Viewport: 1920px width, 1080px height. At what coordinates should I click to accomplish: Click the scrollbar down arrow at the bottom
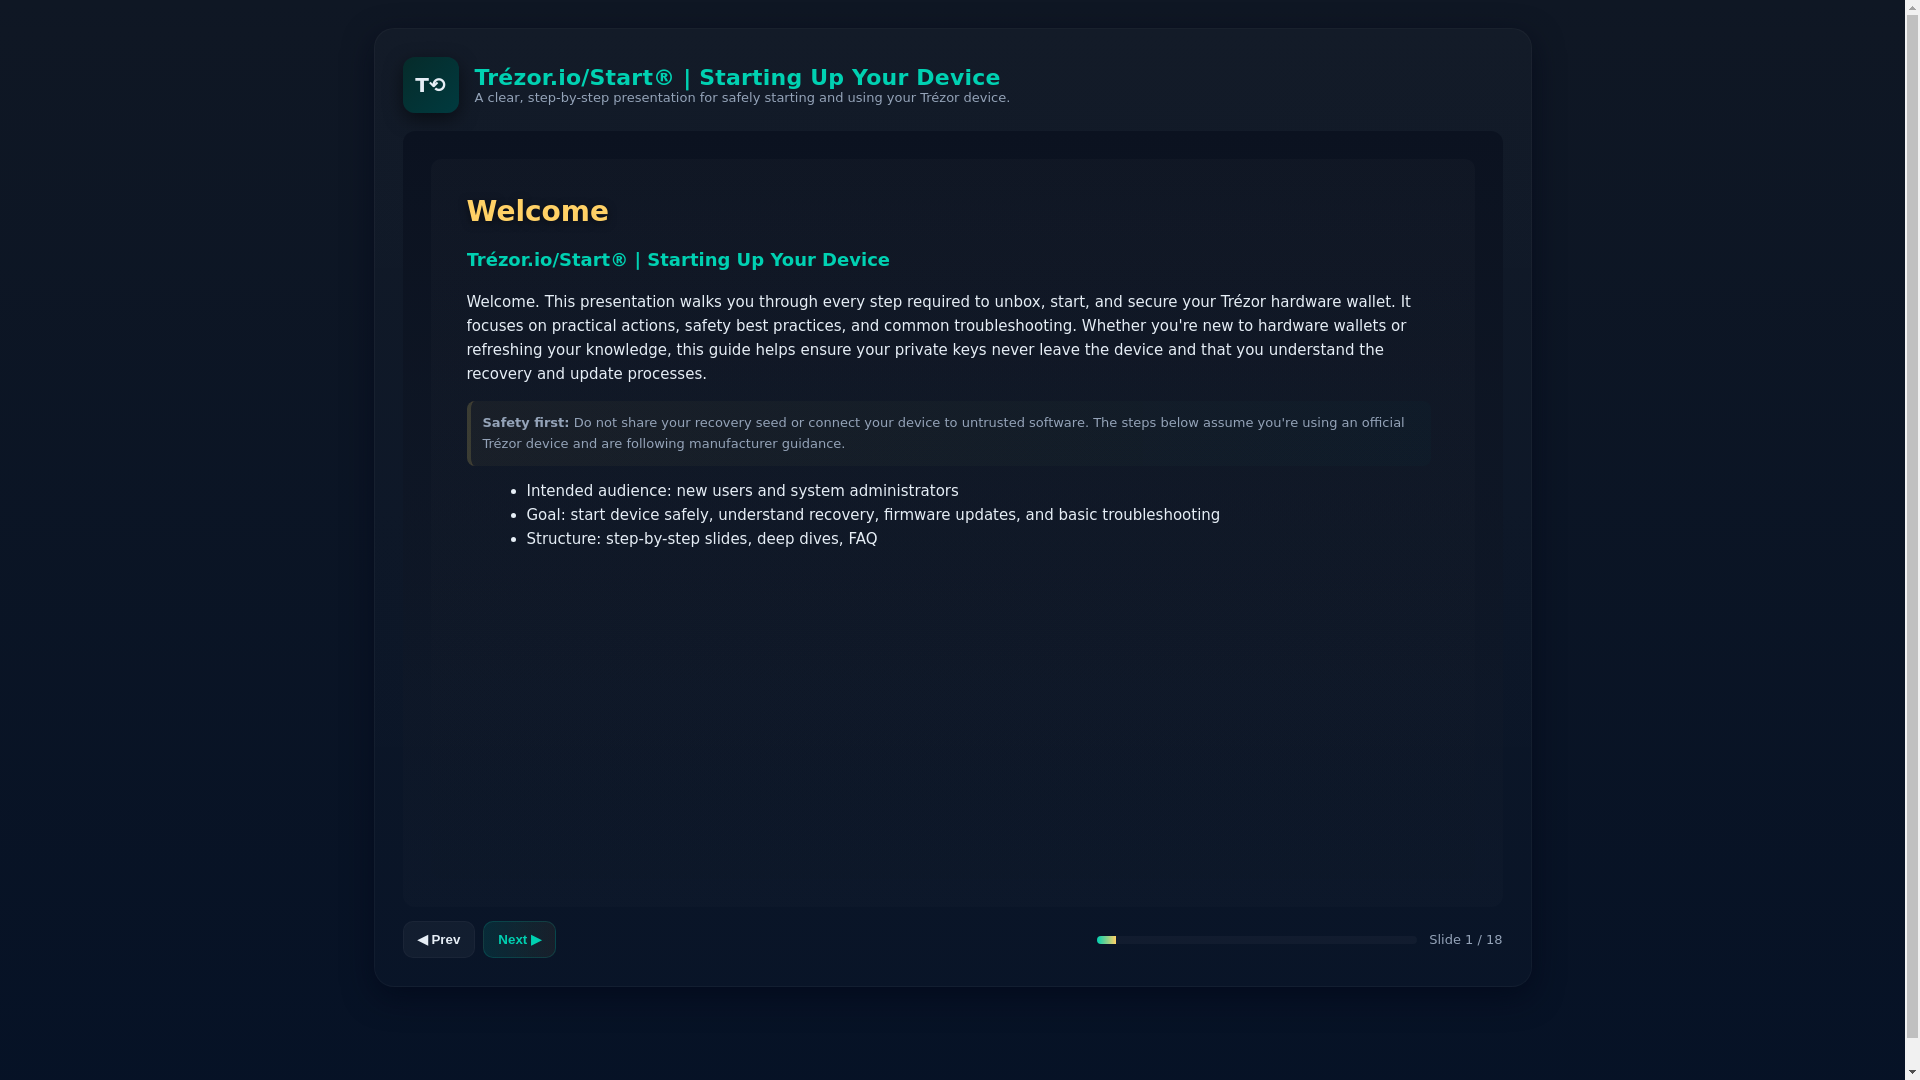tap(1912, 1072)
